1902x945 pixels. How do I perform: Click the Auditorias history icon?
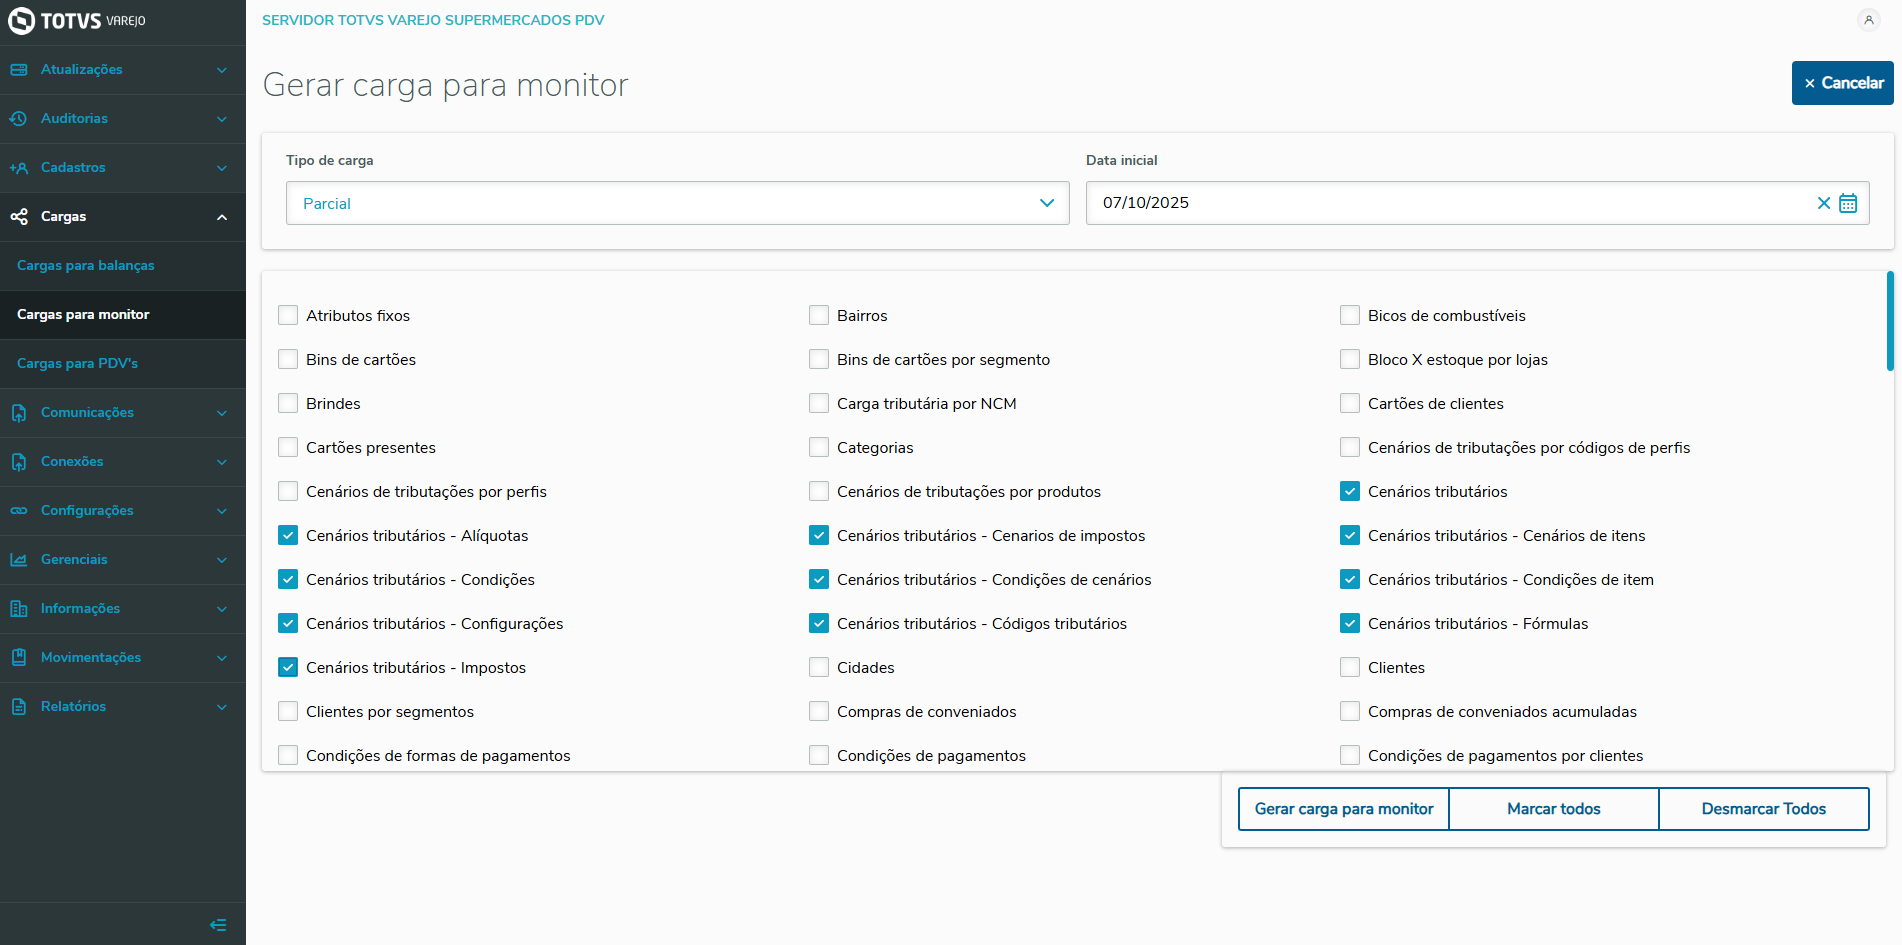tap(19, 119)
